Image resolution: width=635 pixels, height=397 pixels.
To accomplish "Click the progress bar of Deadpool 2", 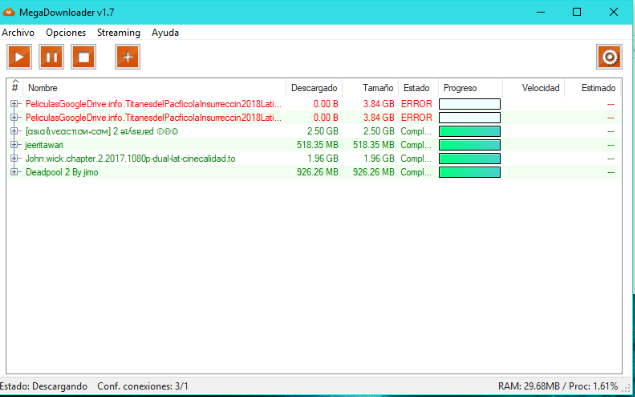I will [470, 172].
